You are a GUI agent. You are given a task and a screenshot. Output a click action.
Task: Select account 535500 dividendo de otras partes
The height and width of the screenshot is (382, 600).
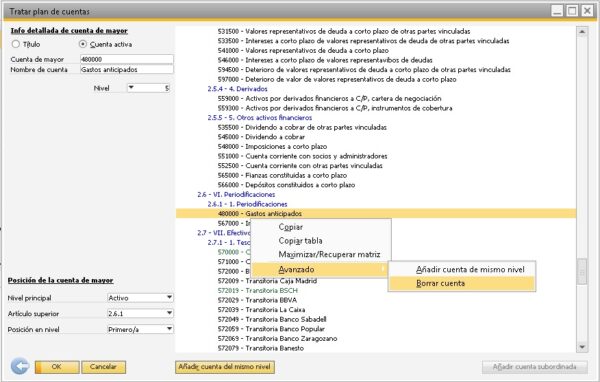[x=302, y=127]
